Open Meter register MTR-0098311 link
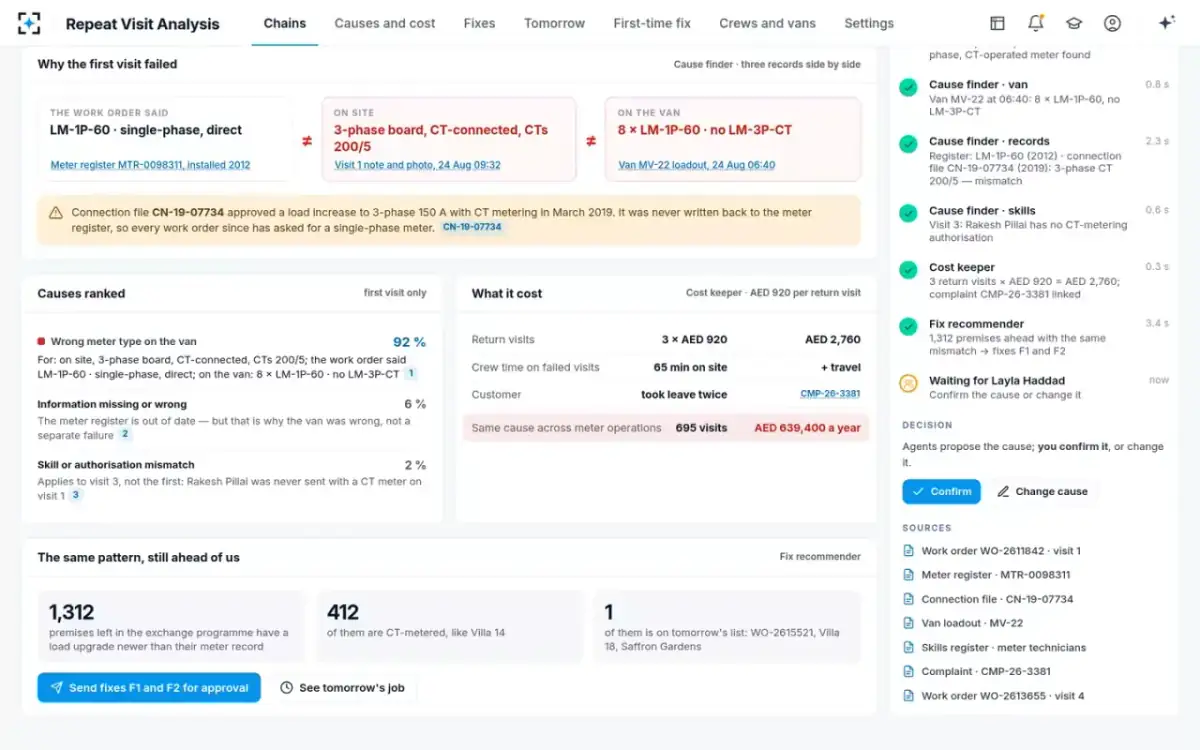This screenshot has width=1200, height=750. (150, 165)
